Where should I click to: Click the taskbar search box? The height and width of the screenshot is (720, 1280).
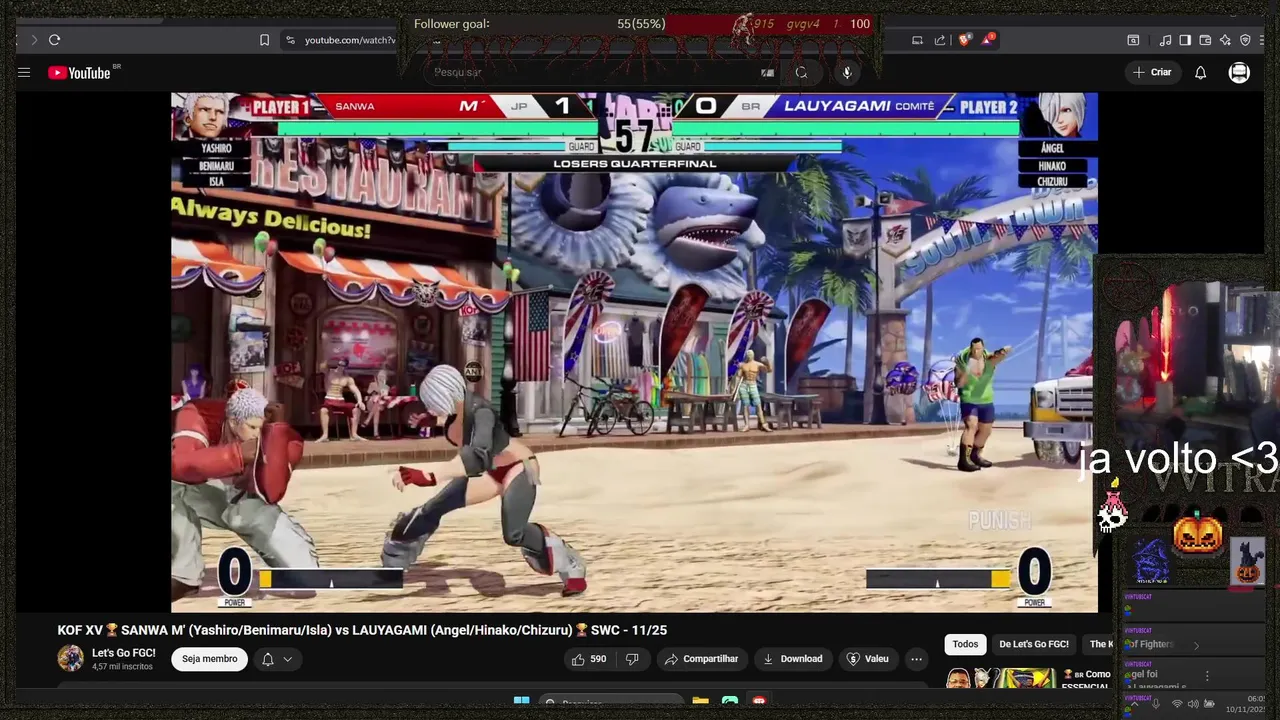tap(610, 701)
